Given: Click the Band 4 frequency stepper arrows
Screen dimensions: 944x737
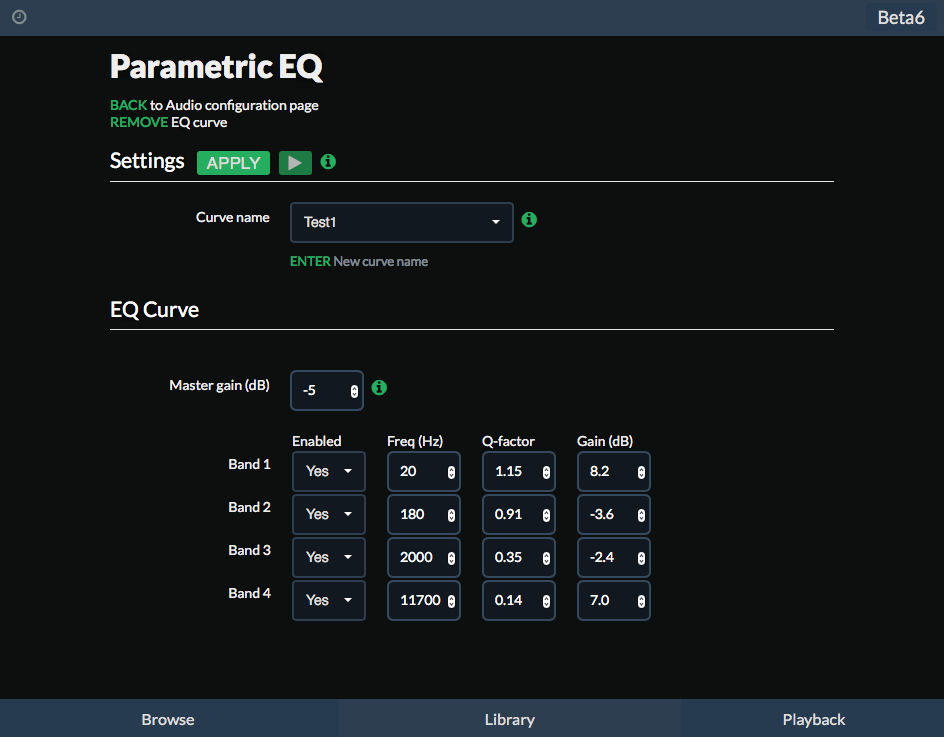Looking at the screenshot, I should coord(451,602).
